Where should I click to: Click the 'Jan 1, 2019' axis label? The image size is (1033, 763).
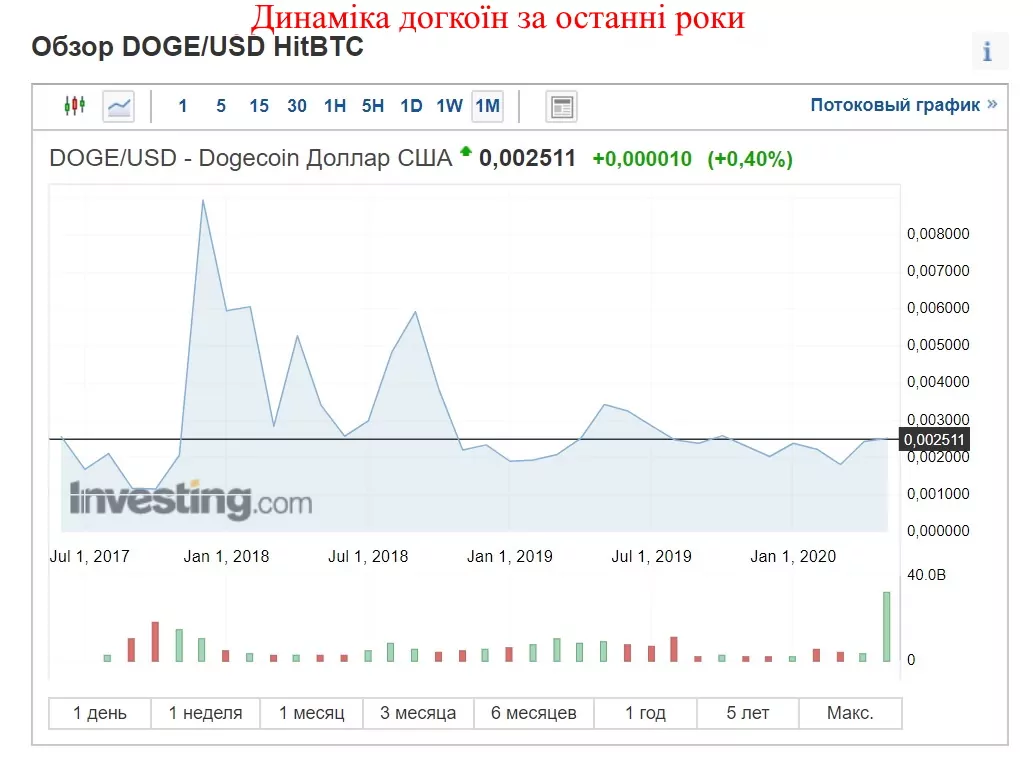pos(510,556)
